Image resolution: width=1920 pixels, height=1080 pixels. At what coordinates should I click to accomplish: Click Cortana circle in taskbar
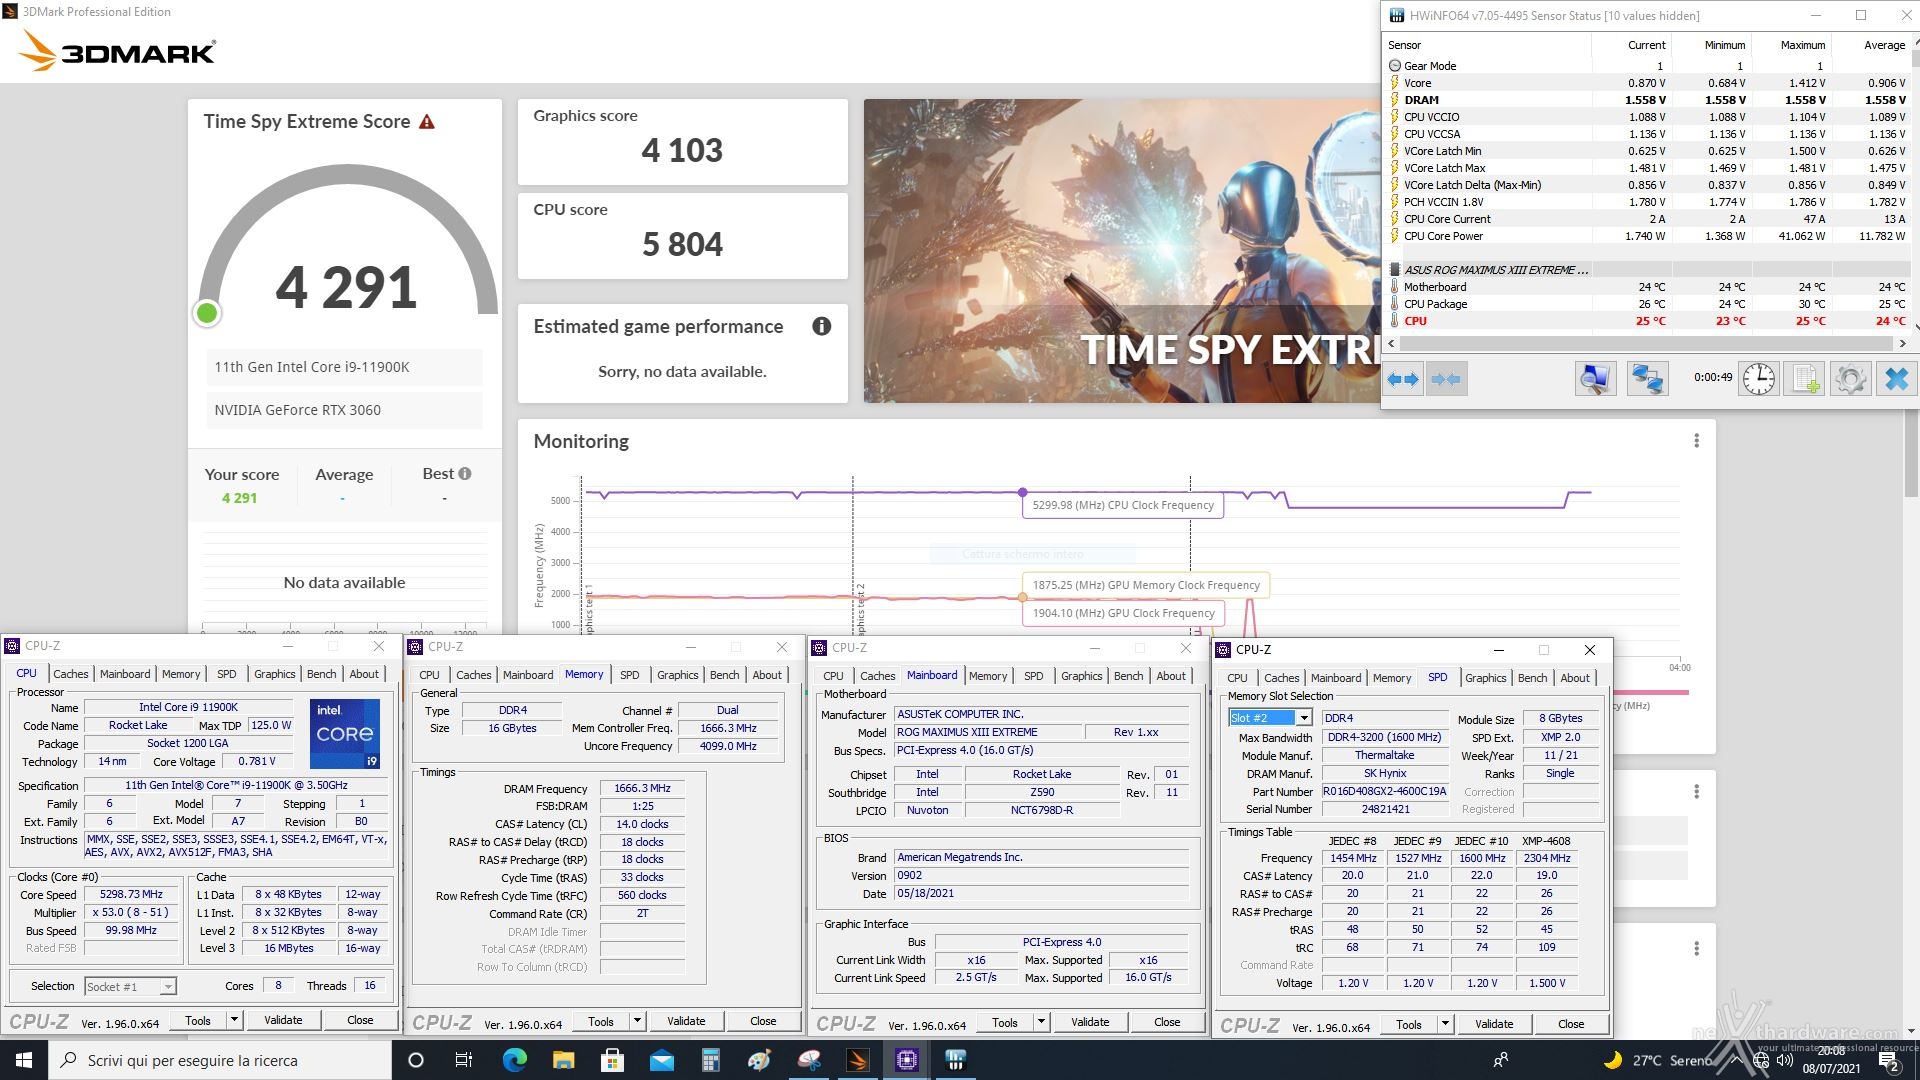[x=416, y=1060]
